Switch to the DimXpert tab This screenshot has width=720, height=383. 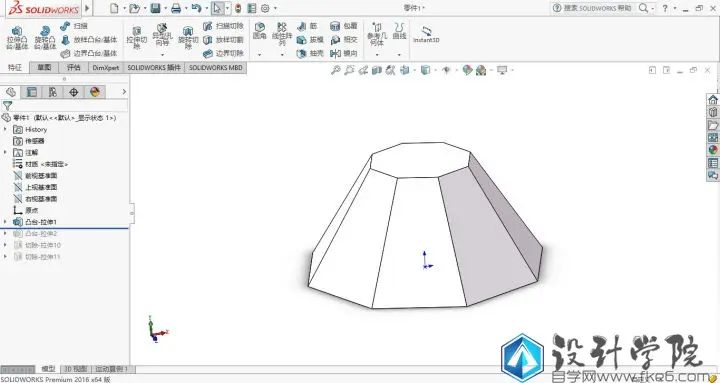pos(106,68)
